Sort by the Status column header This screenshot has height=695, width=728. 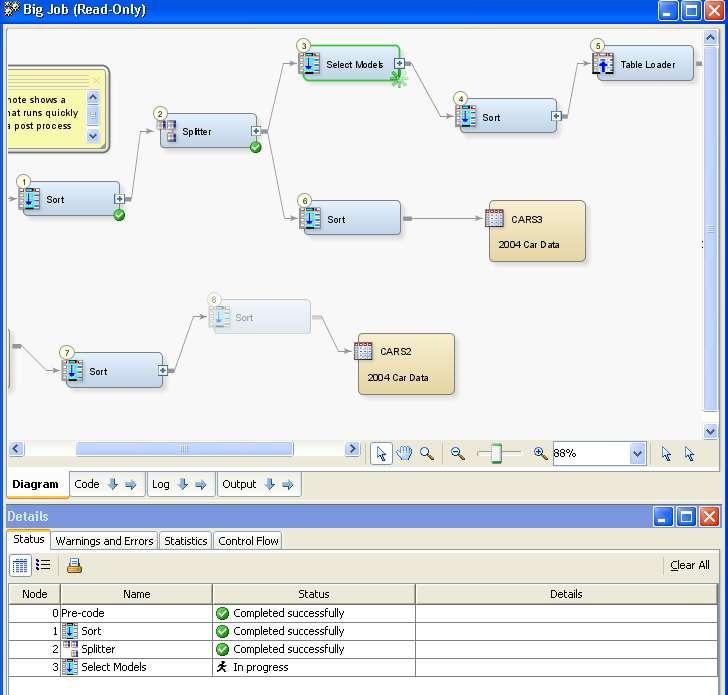[314, 594]
